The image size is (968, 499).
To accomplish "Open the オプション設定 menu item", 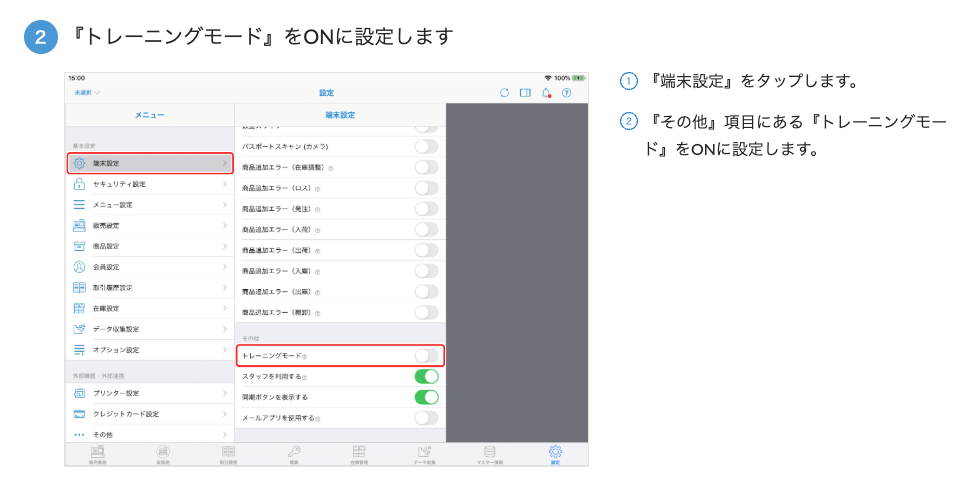I will click(116, 350).
